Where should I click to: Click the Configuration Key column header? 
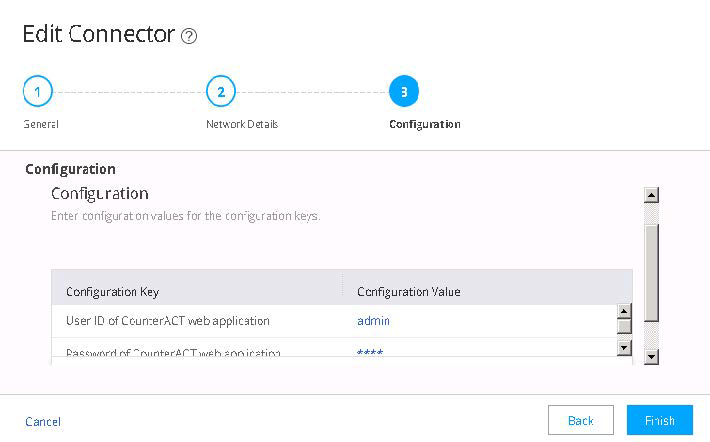pyautogui.click(x=112, y=292)
